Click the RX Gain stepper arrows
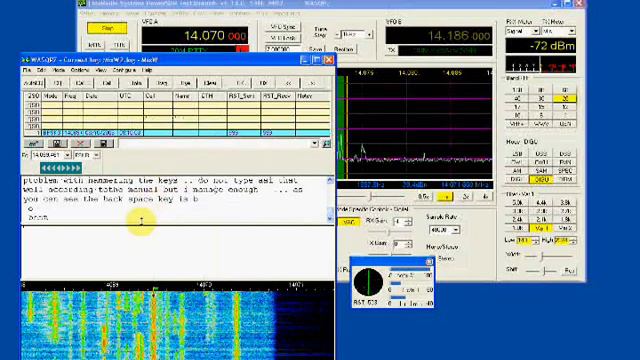Viewport: 640px width, 360px height. tap(408, 222)
